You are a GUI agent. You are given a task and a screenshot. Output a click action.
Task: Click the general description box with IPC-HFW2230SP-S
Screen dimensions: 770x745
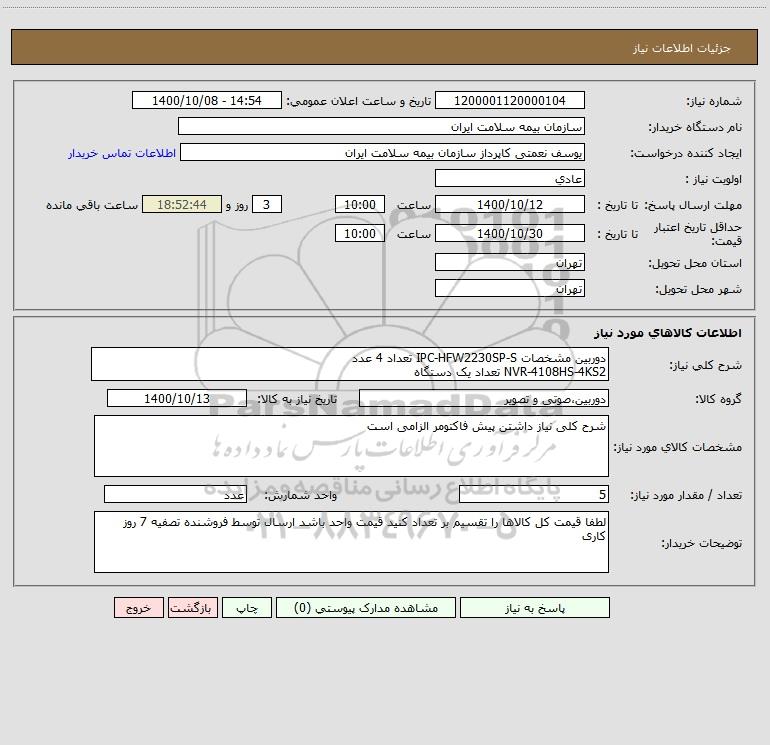click(350, 364)
